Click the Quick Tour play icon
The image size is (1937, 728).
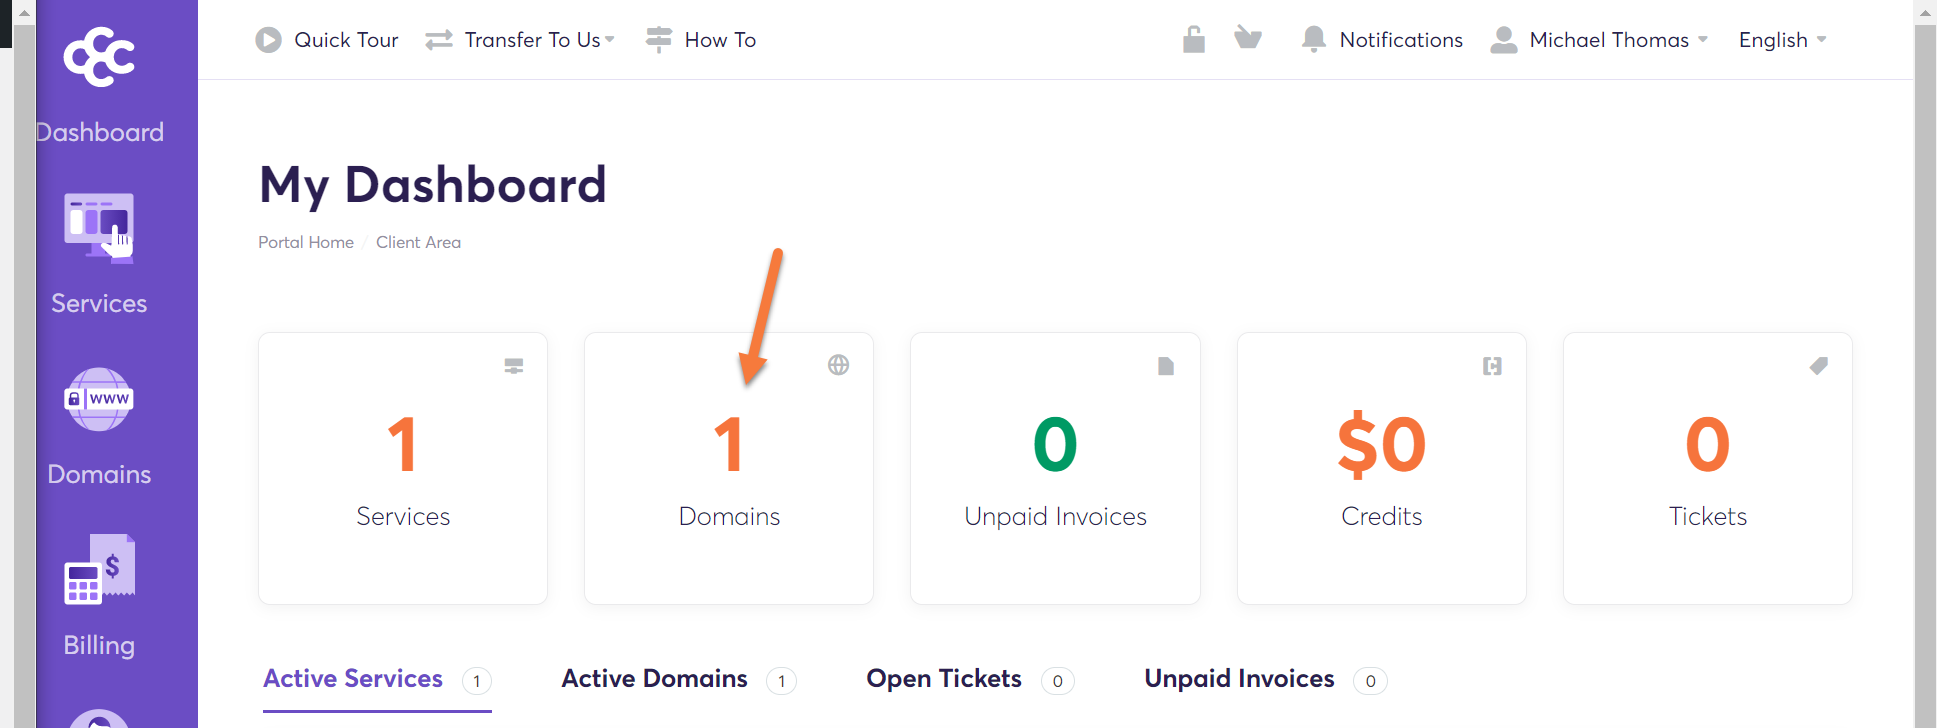(268, 40)
